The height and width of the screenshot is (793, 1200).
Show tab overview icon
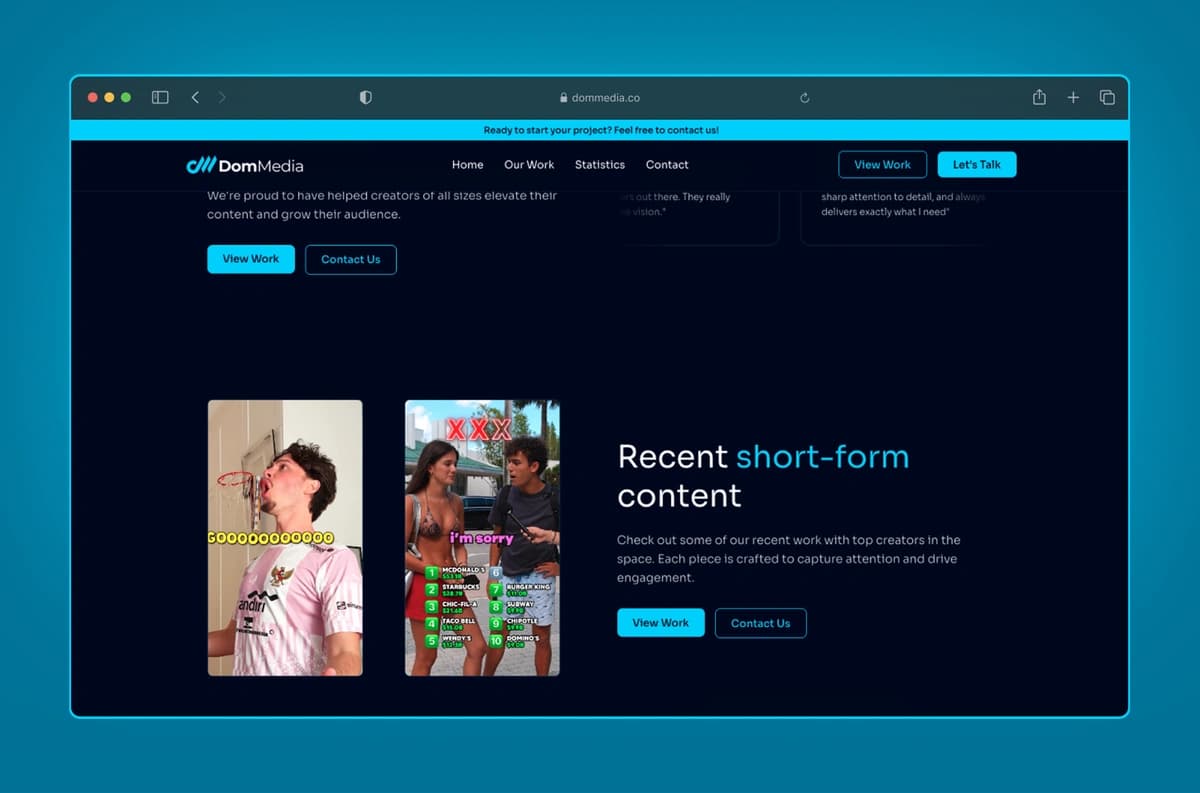point(1107,97)
